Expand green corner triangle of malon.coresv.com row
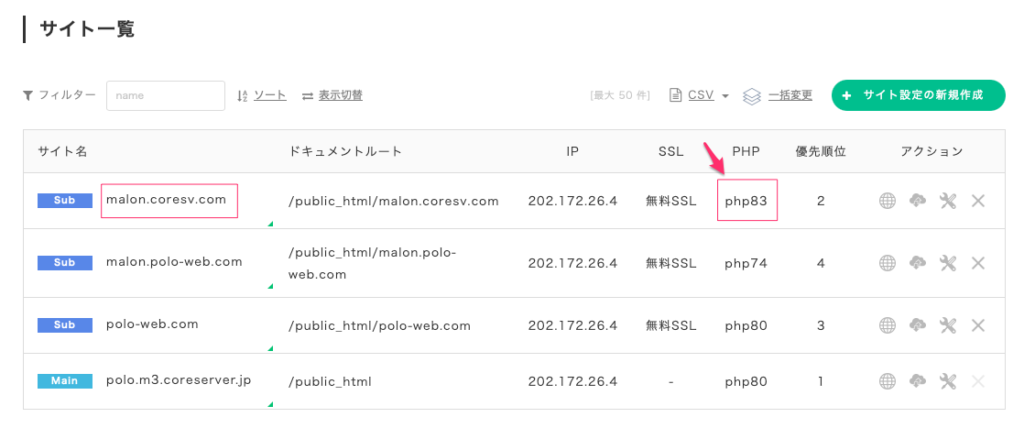Image resolution: width=1024 pixels, height=428 pixels. click(x=269, y=224)
